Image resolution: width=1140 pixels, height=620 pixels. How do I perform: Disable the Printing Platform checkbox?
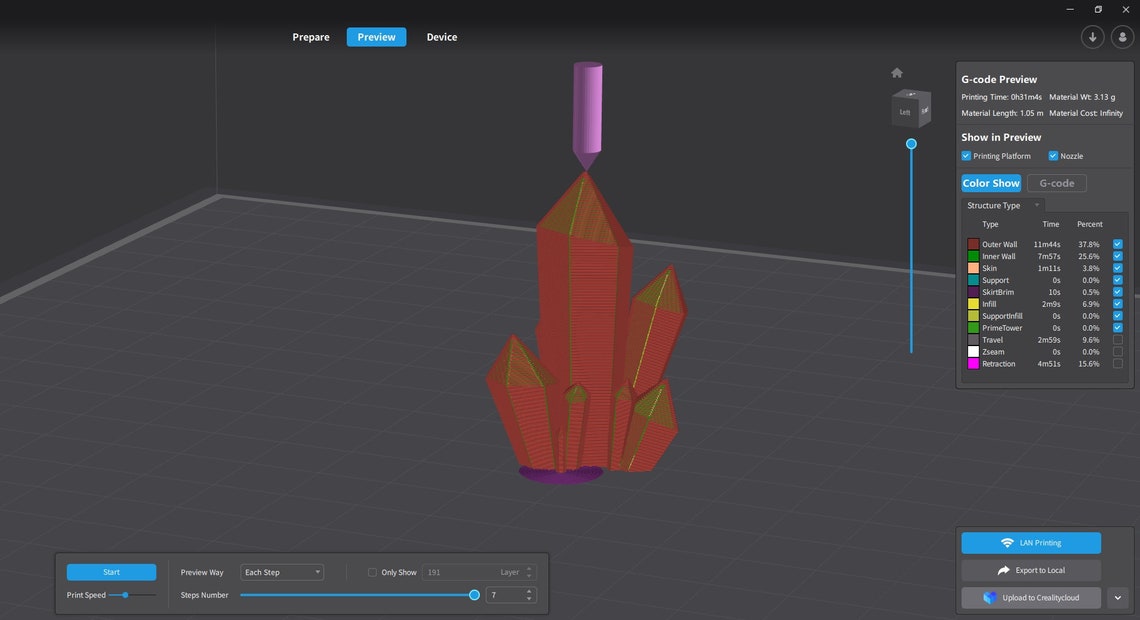tap(966, 156)
